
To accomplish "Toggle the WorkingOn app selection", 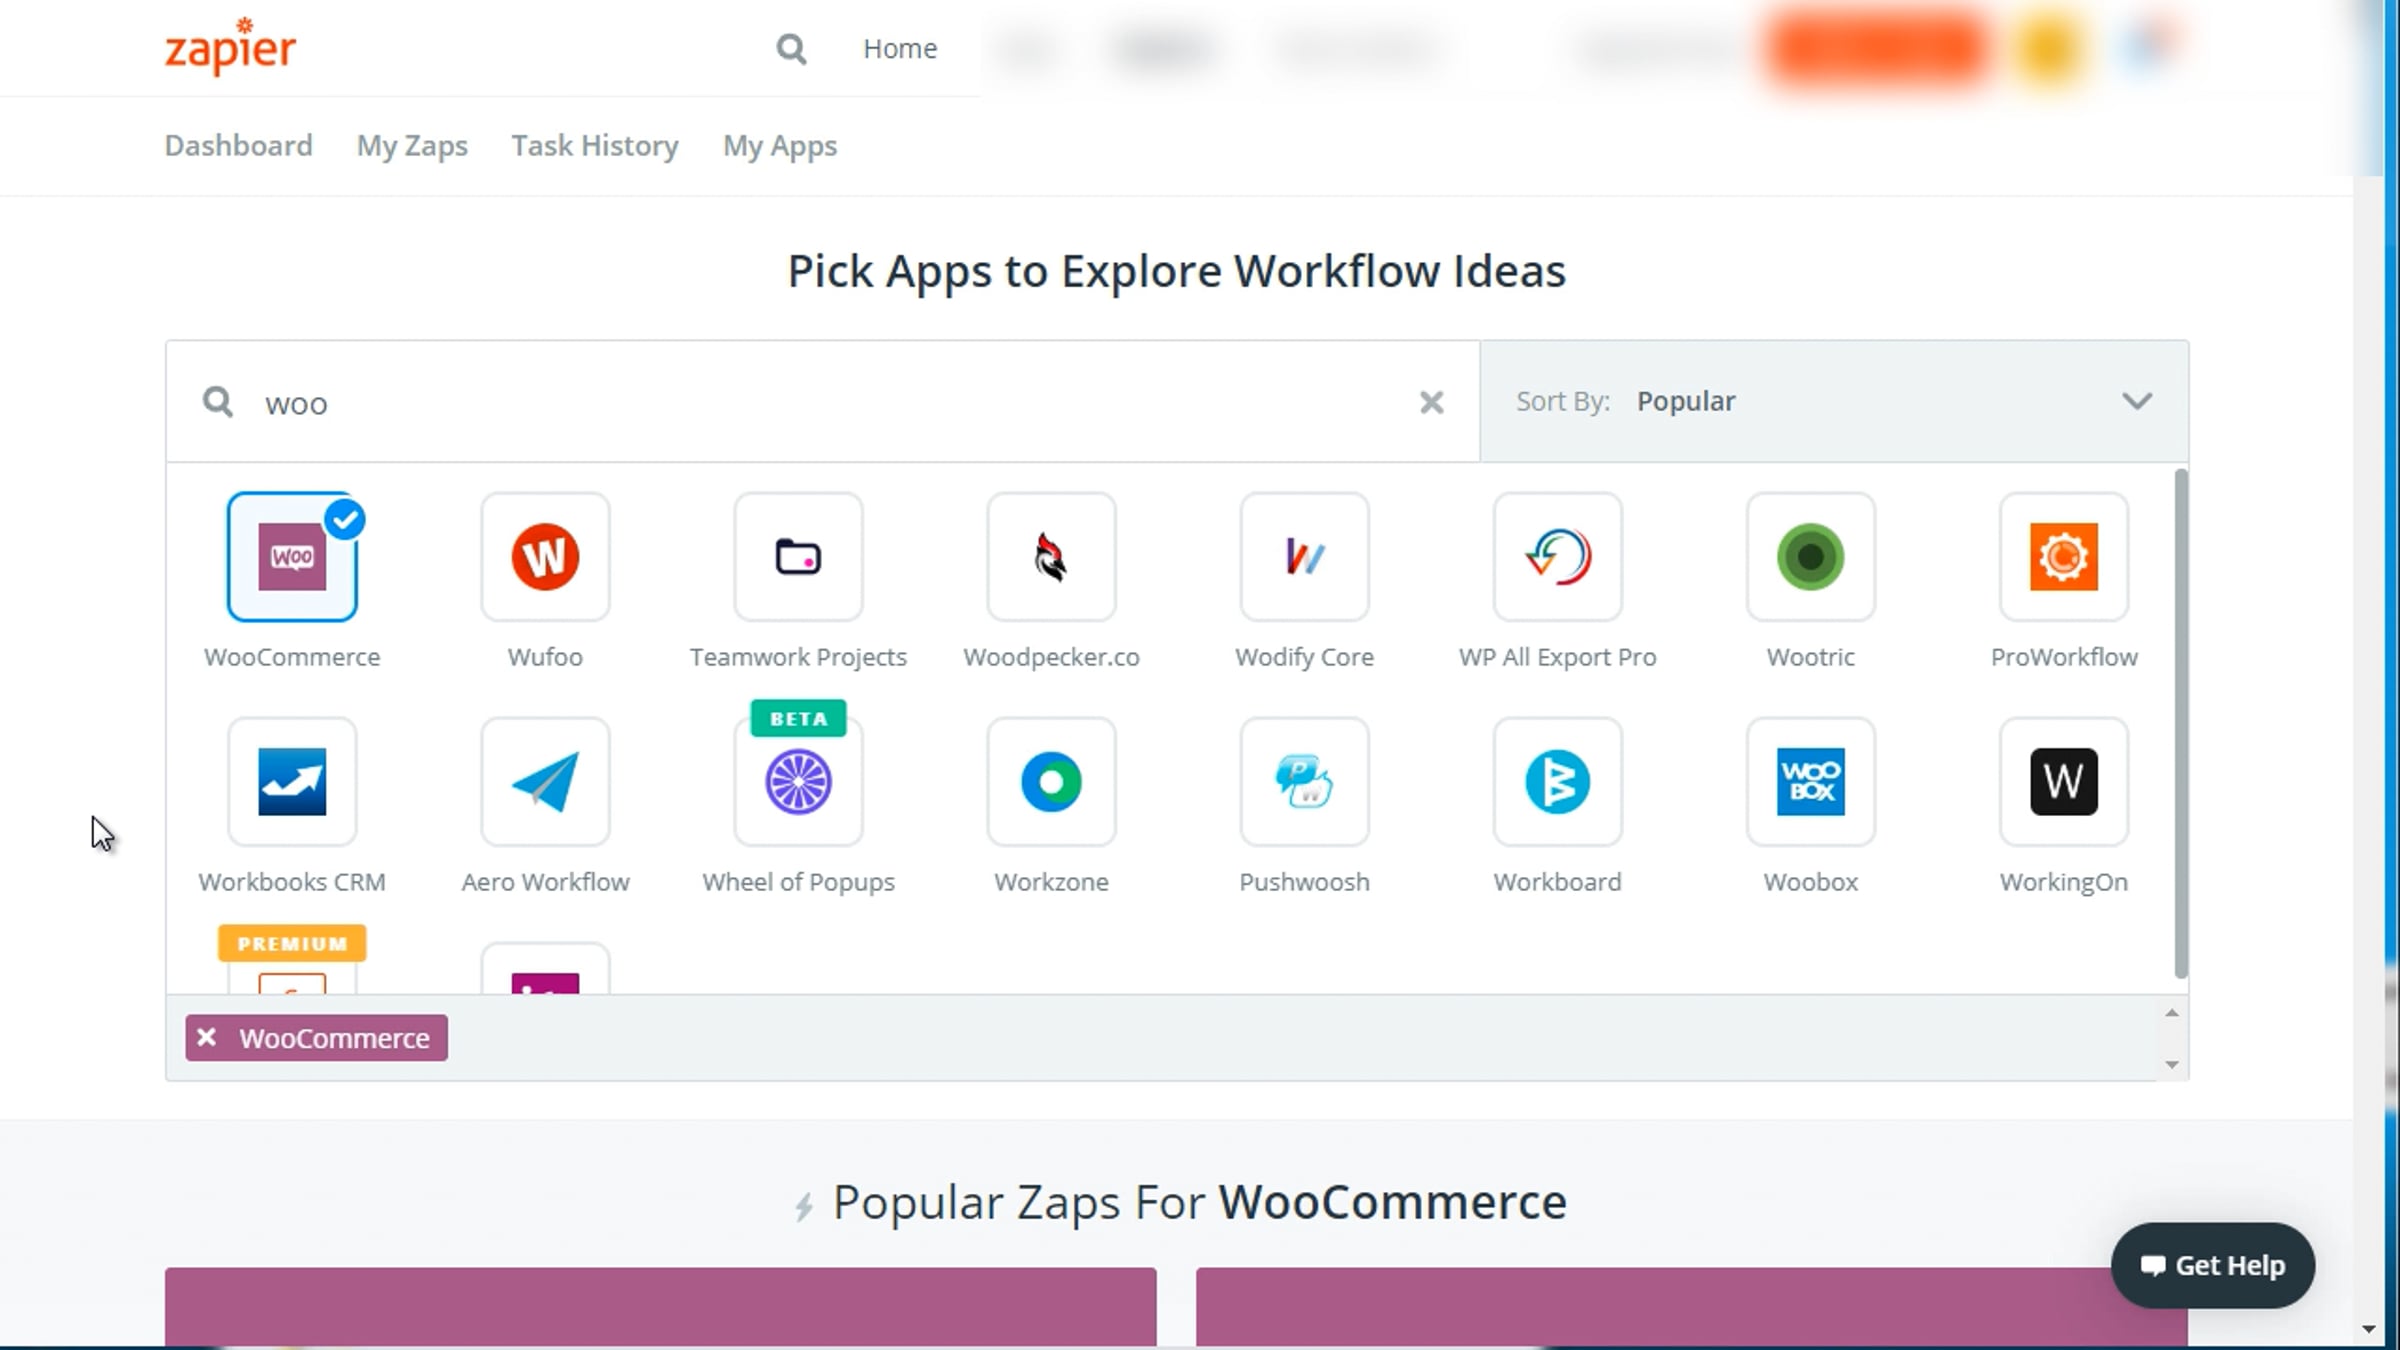I will click(2063, 782).
